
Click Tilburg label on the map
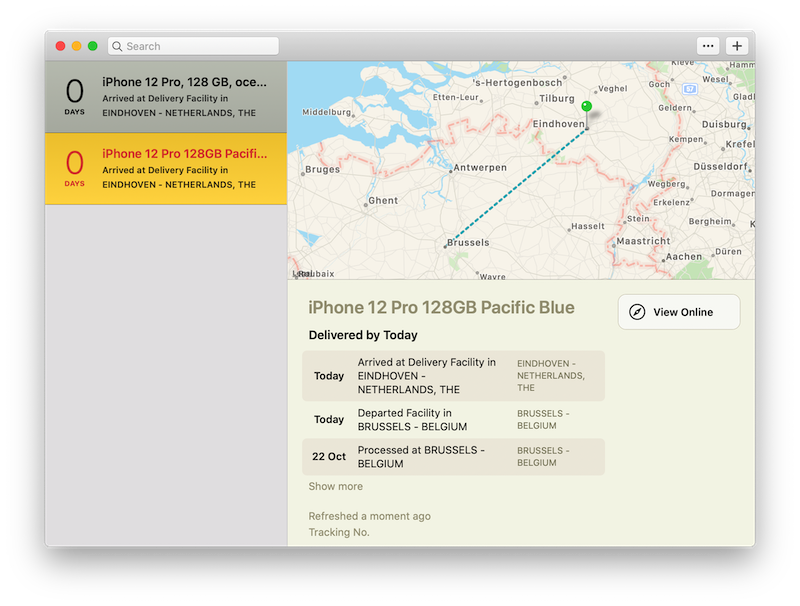(557, 98)
